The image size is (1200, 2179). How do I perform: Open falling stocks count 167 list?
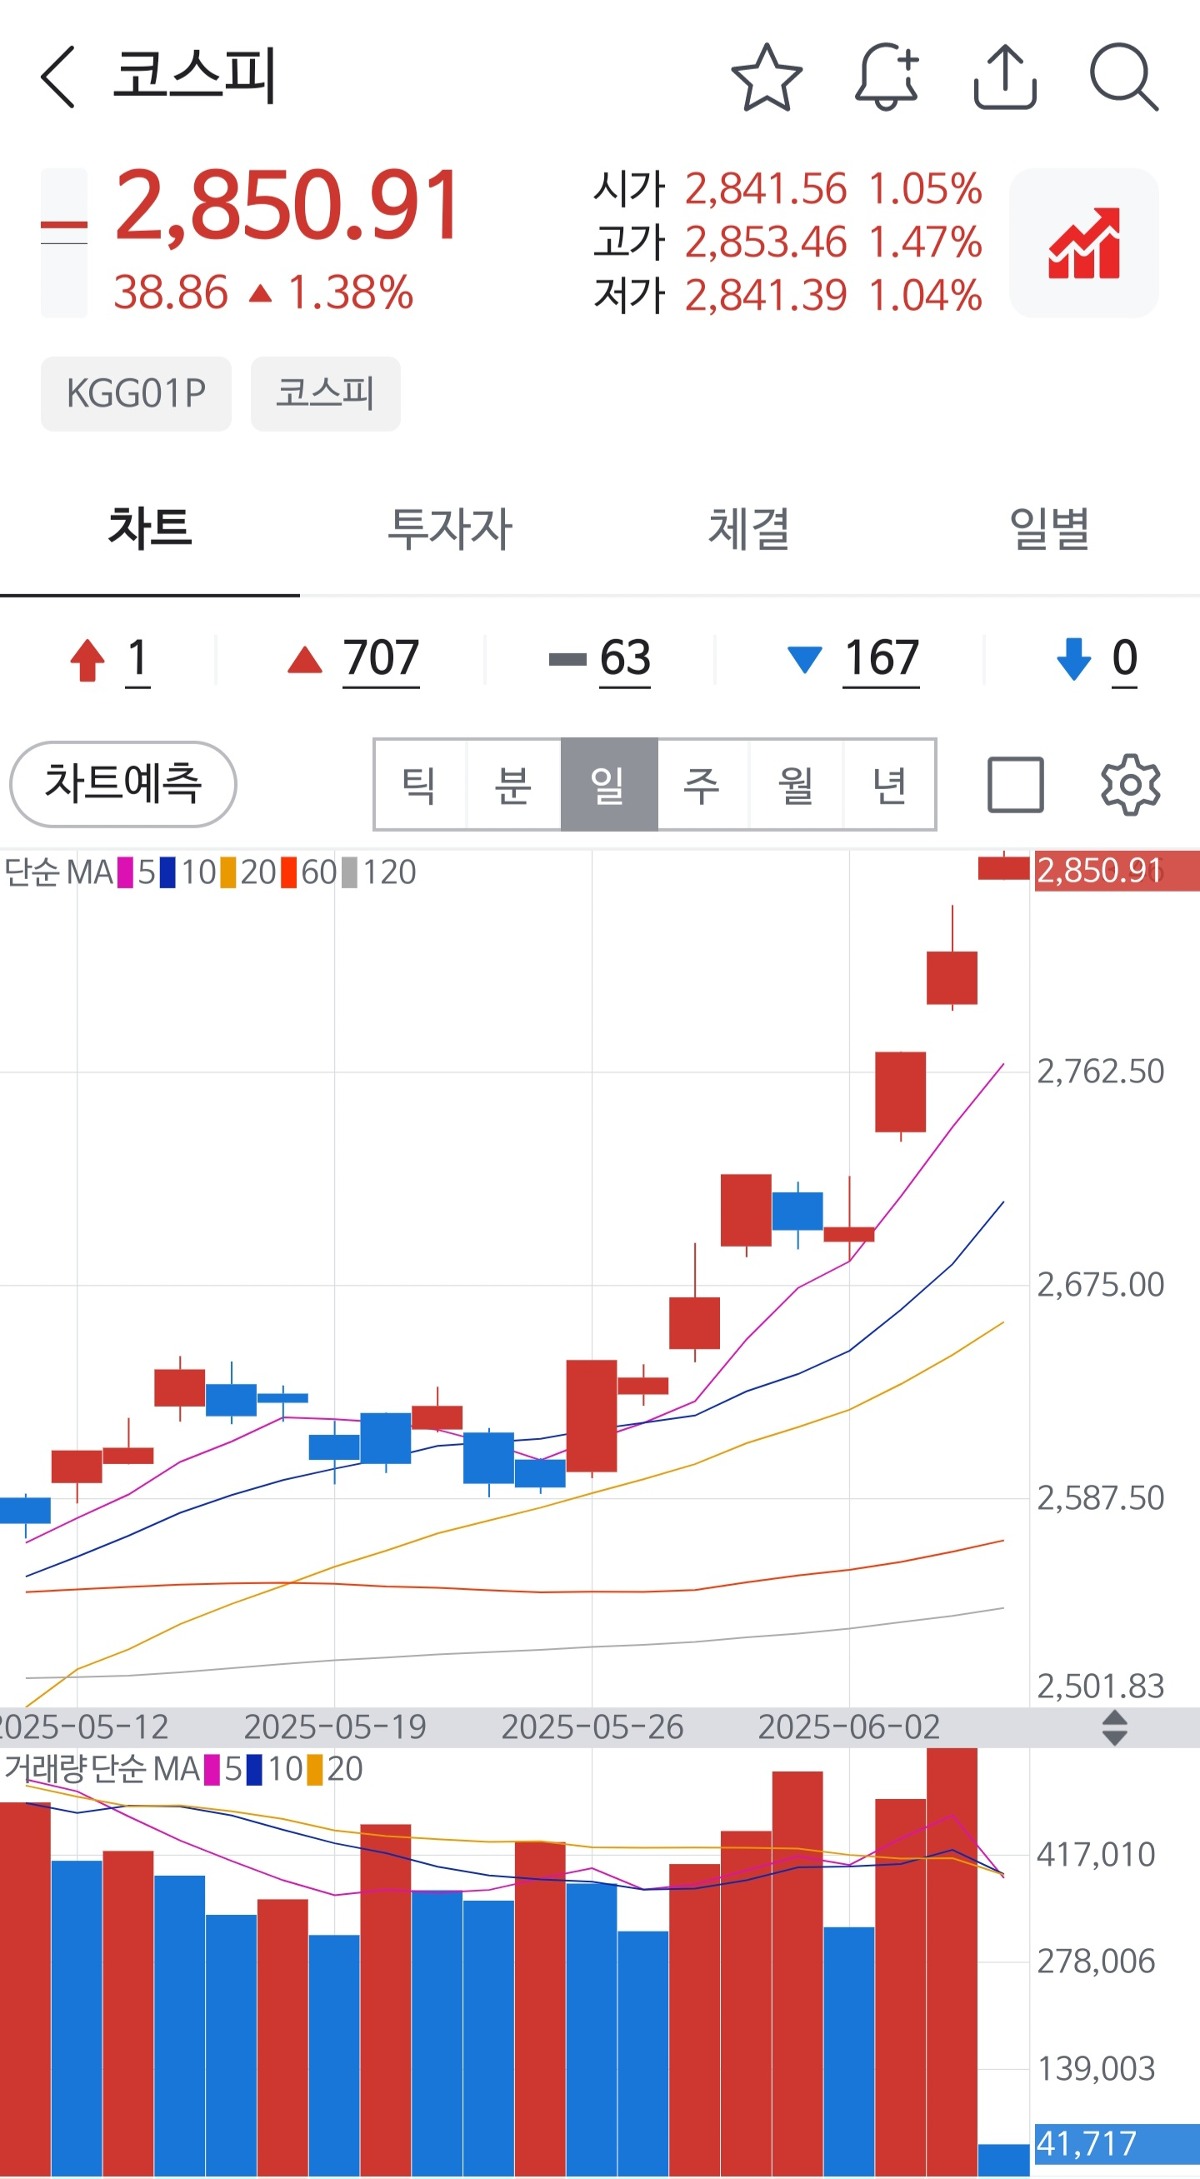click(880, 659)
